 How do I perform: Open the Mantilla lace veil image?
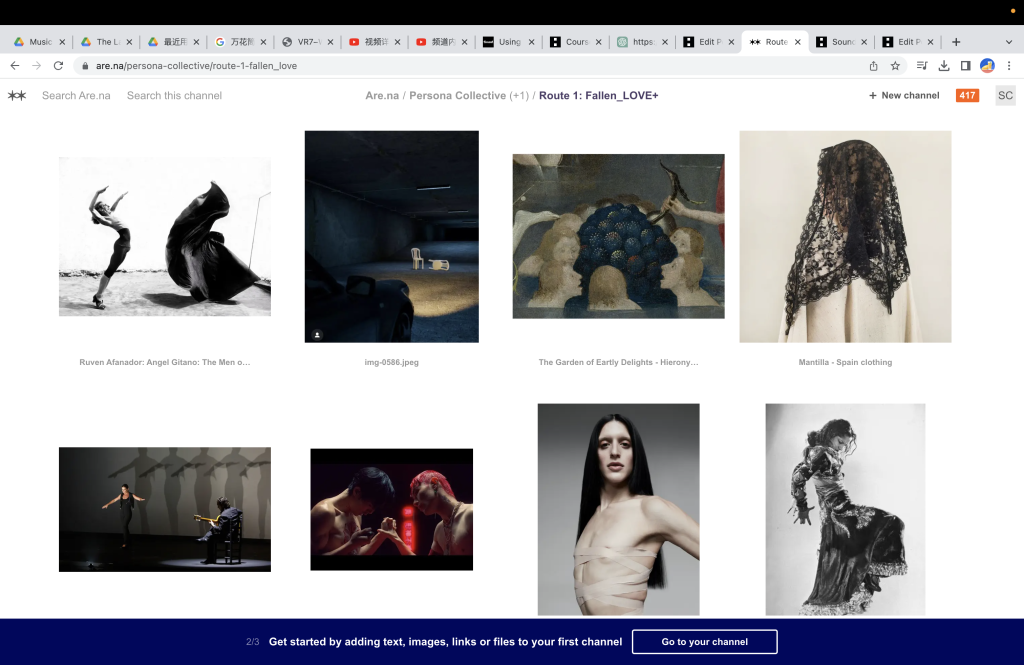tap(845, 236)
